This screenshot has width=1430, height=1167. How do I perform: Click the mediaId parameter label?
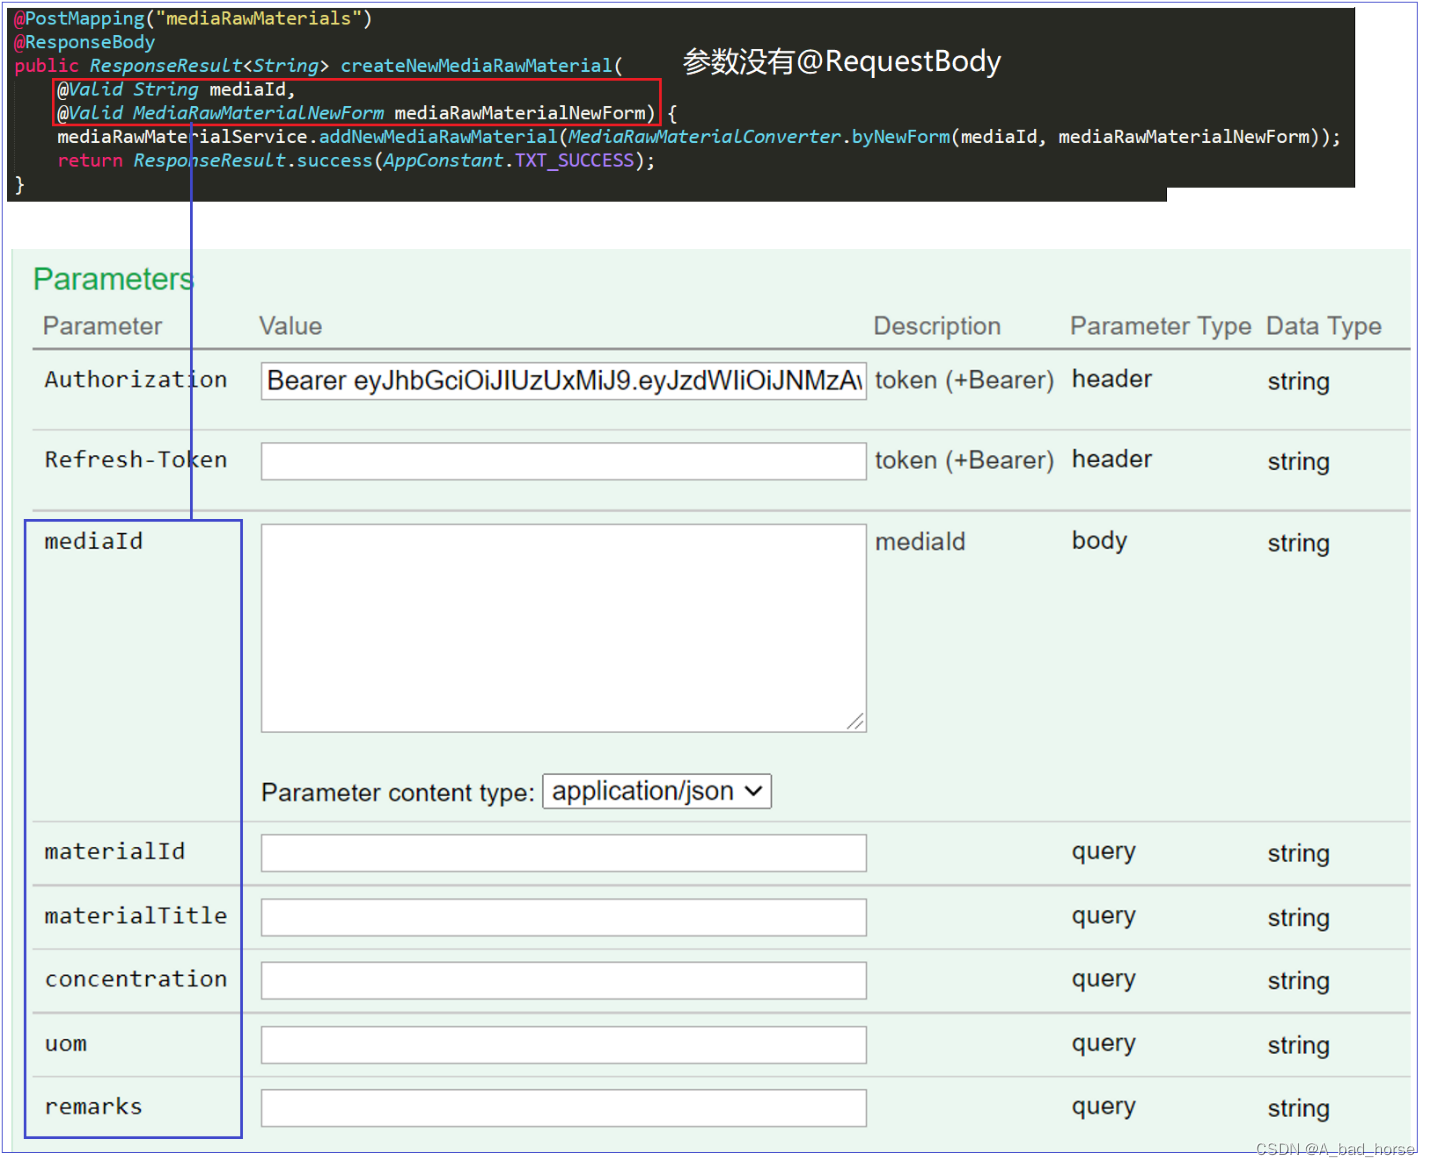tap(94, 541)
